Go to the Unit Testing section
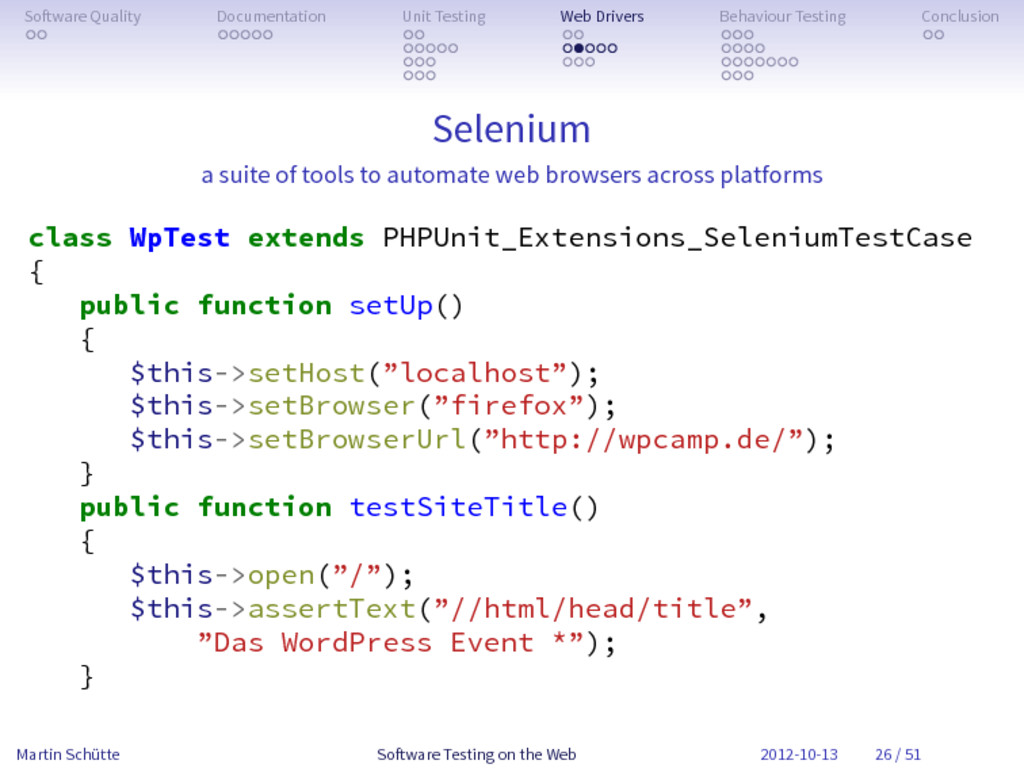 point(443,16)
